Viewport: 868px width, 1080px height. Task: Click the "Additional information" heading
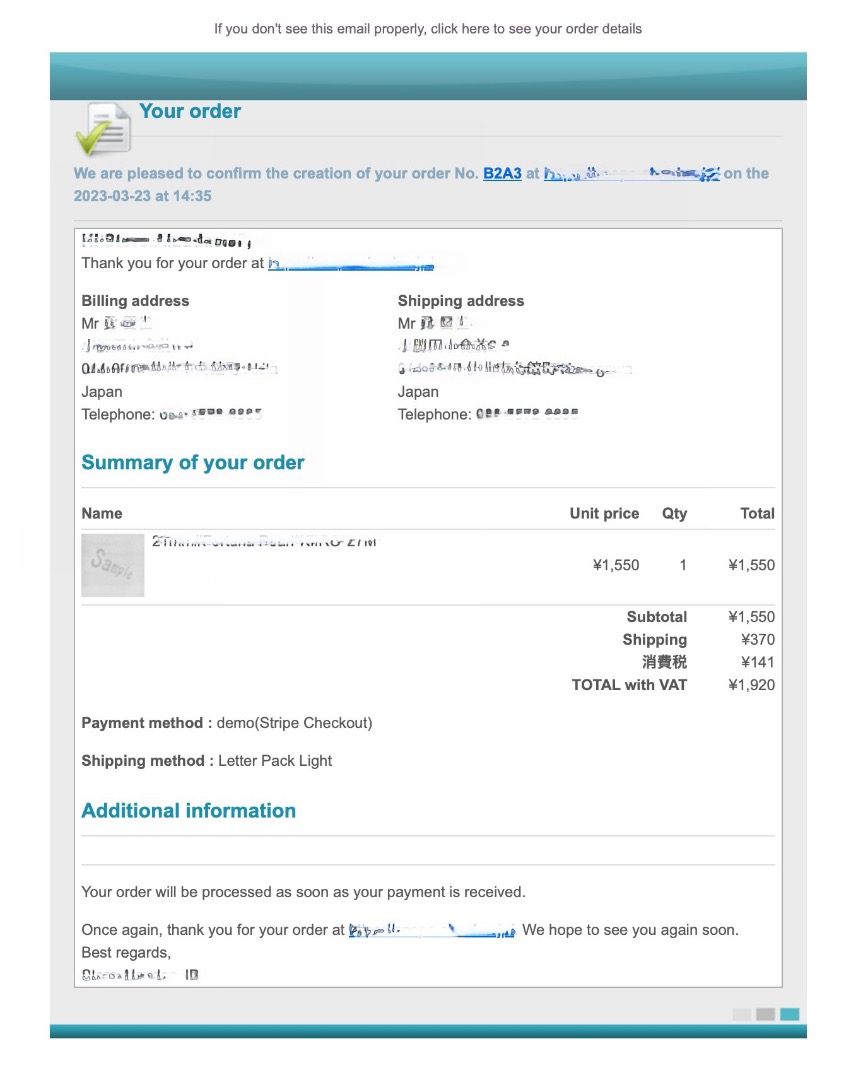pyautogui.click(x=189, y=811)
